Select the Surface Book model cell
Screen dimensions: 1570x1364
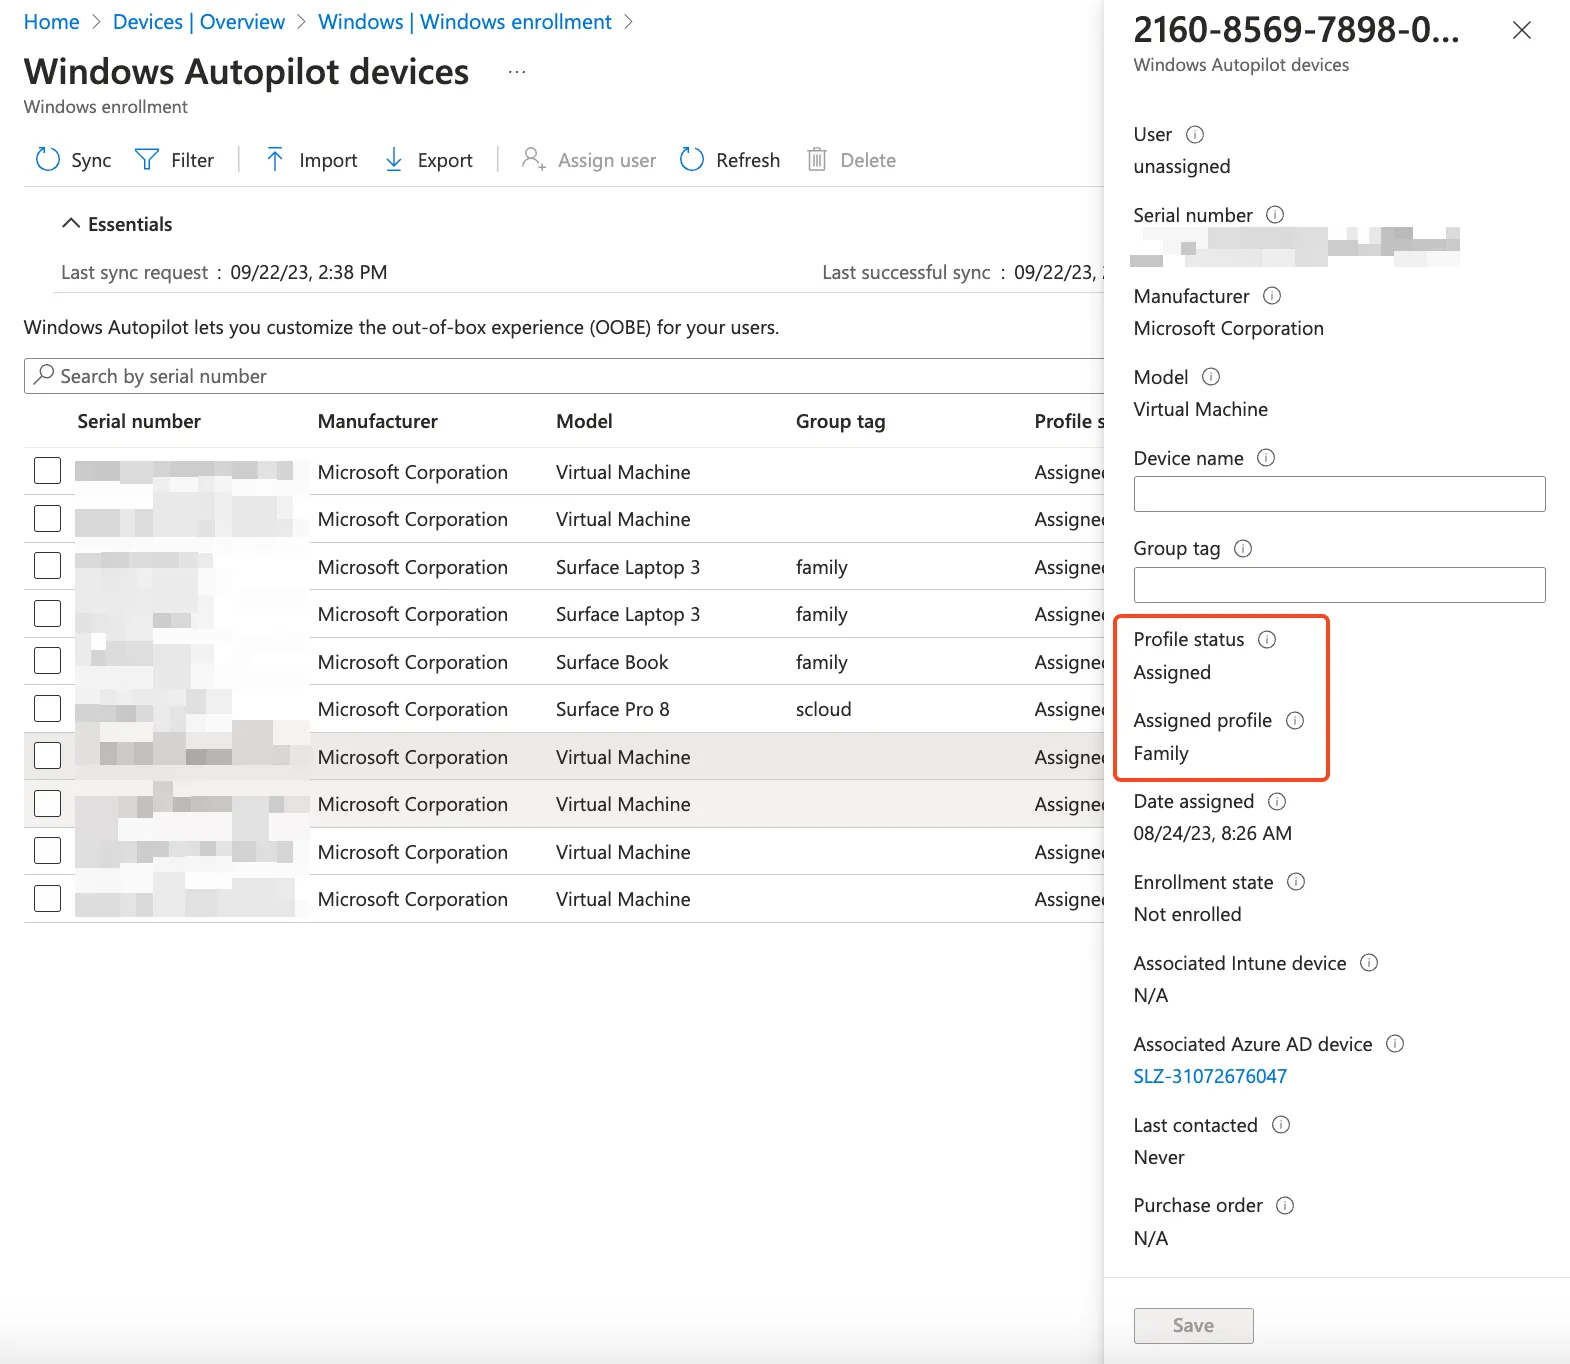tap(612, 662)
